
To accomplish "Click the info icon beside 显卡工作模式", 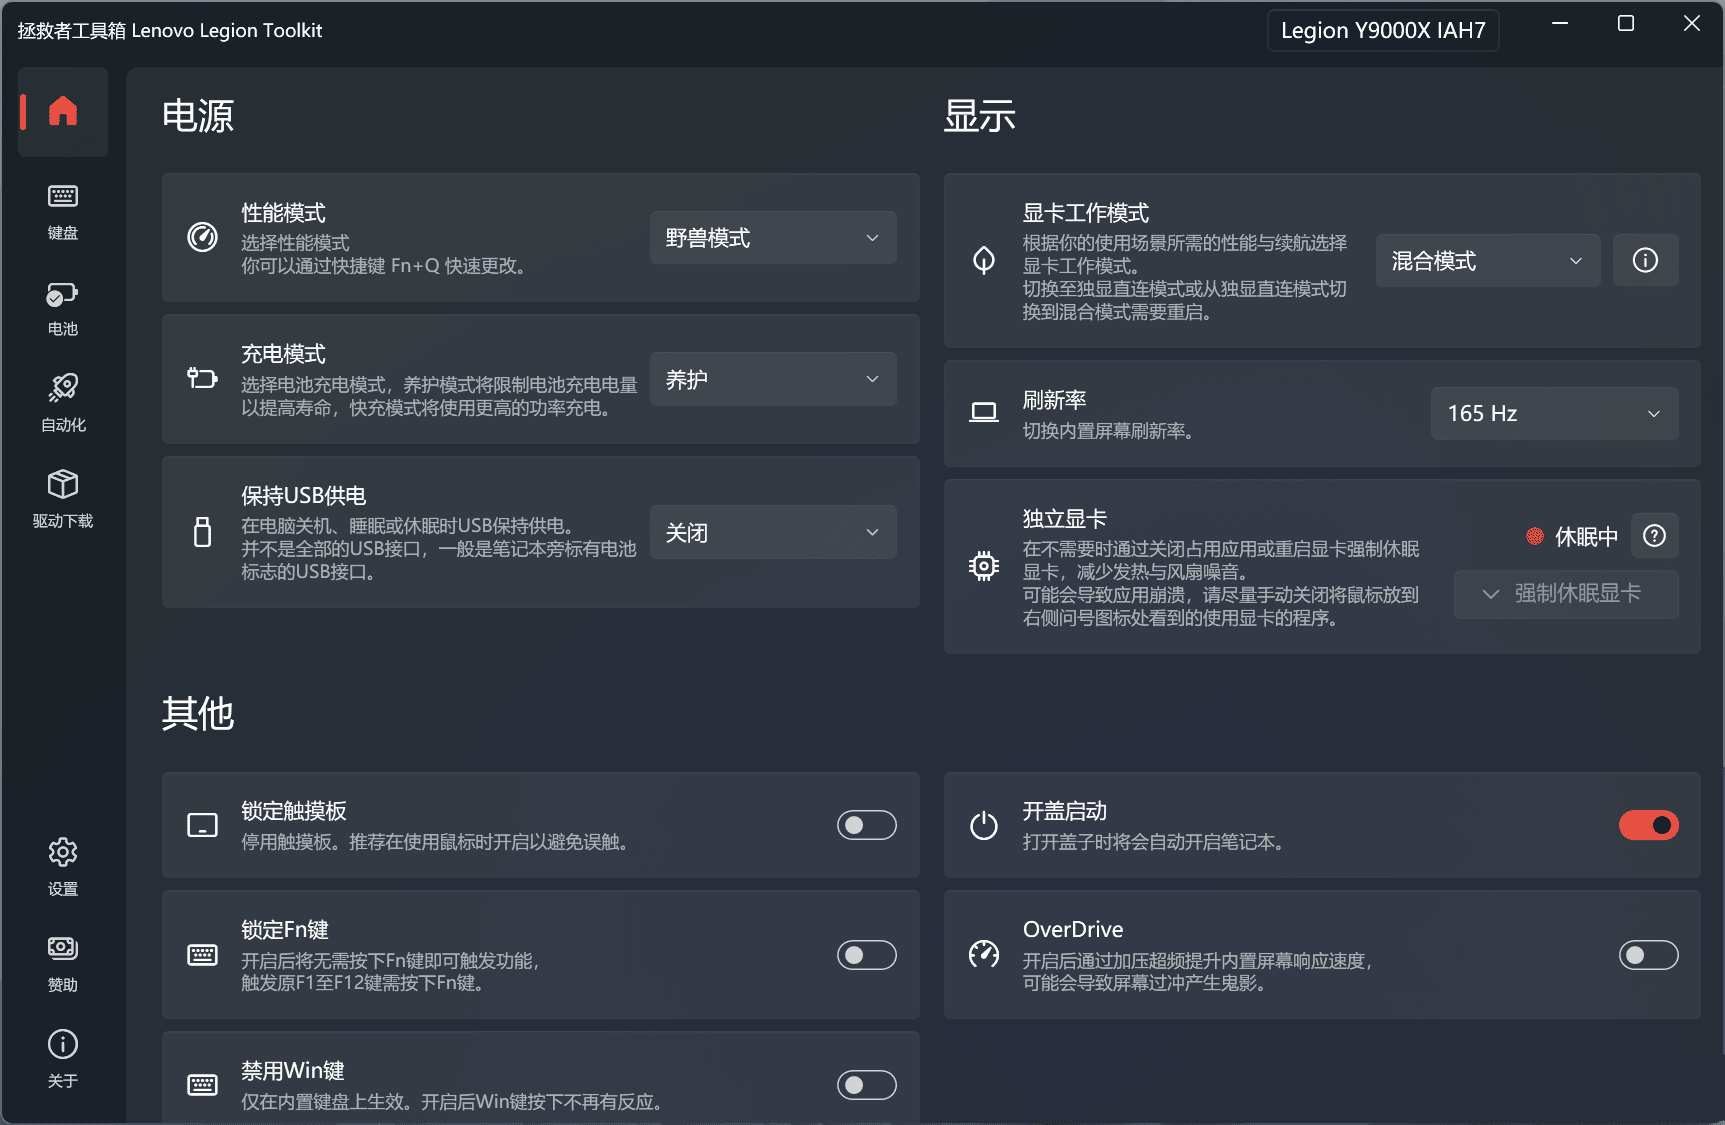I will (1645, 260).
